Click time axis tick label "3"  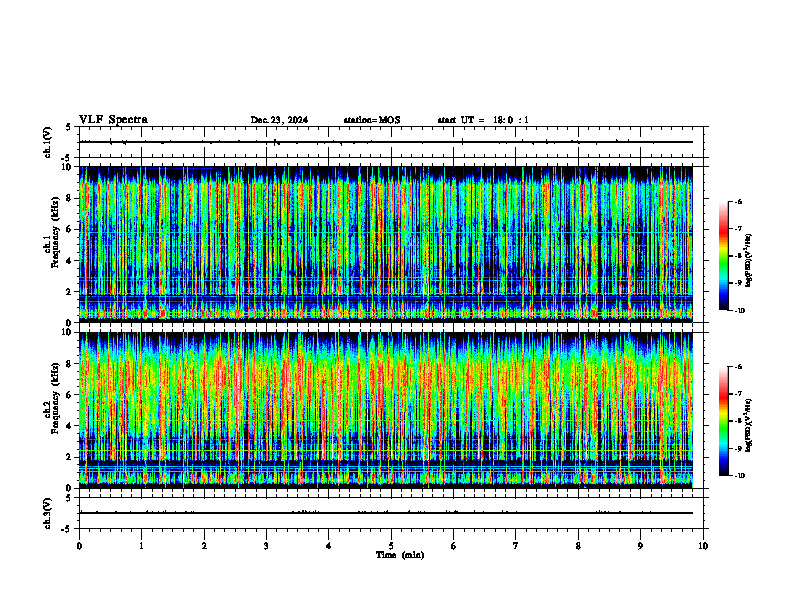(x=266, y=546)
